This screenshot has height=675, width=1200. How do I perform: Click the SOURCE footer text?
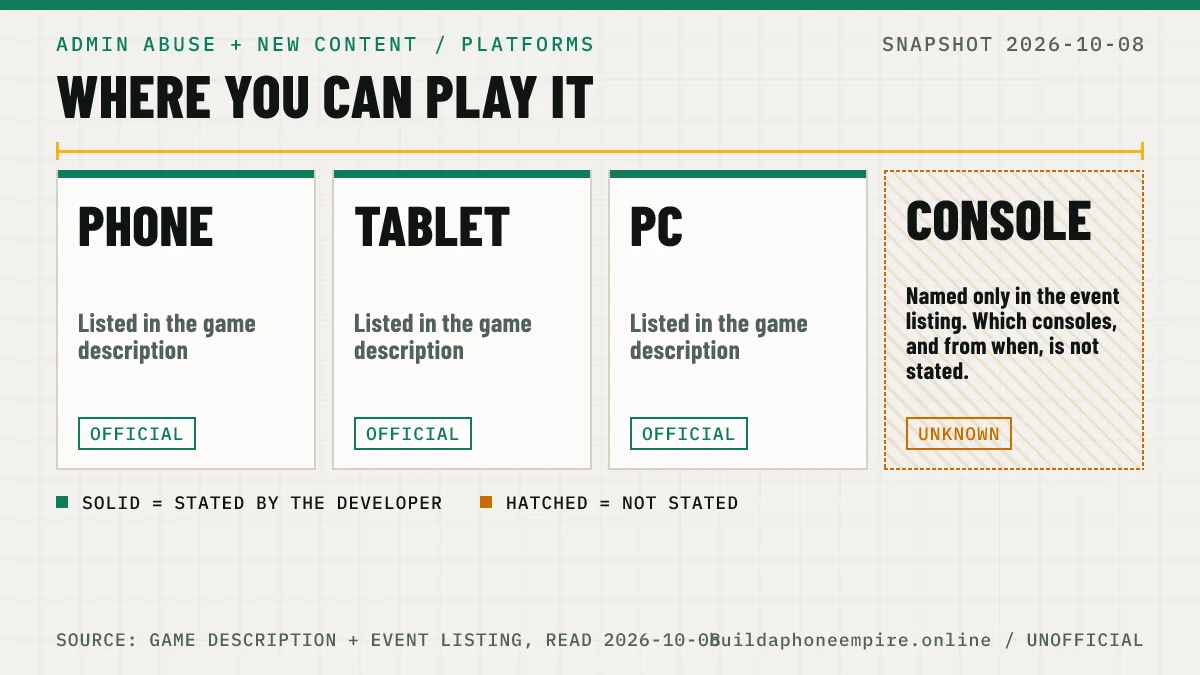click(x=388, y=640)
